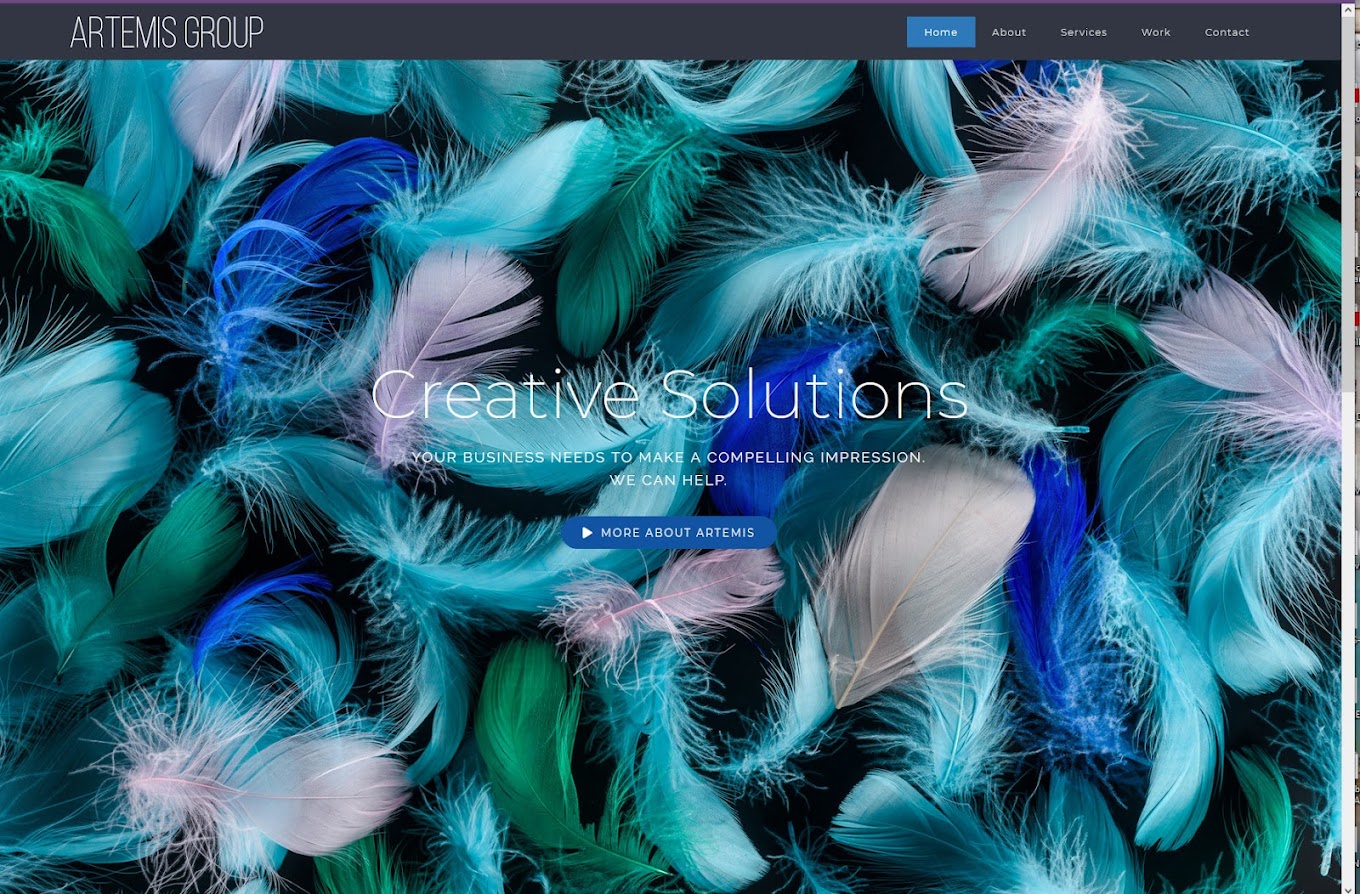1360x894 pixels.
Task: Click the vertical scrollbar thumb
Action: coord(1350,205)
